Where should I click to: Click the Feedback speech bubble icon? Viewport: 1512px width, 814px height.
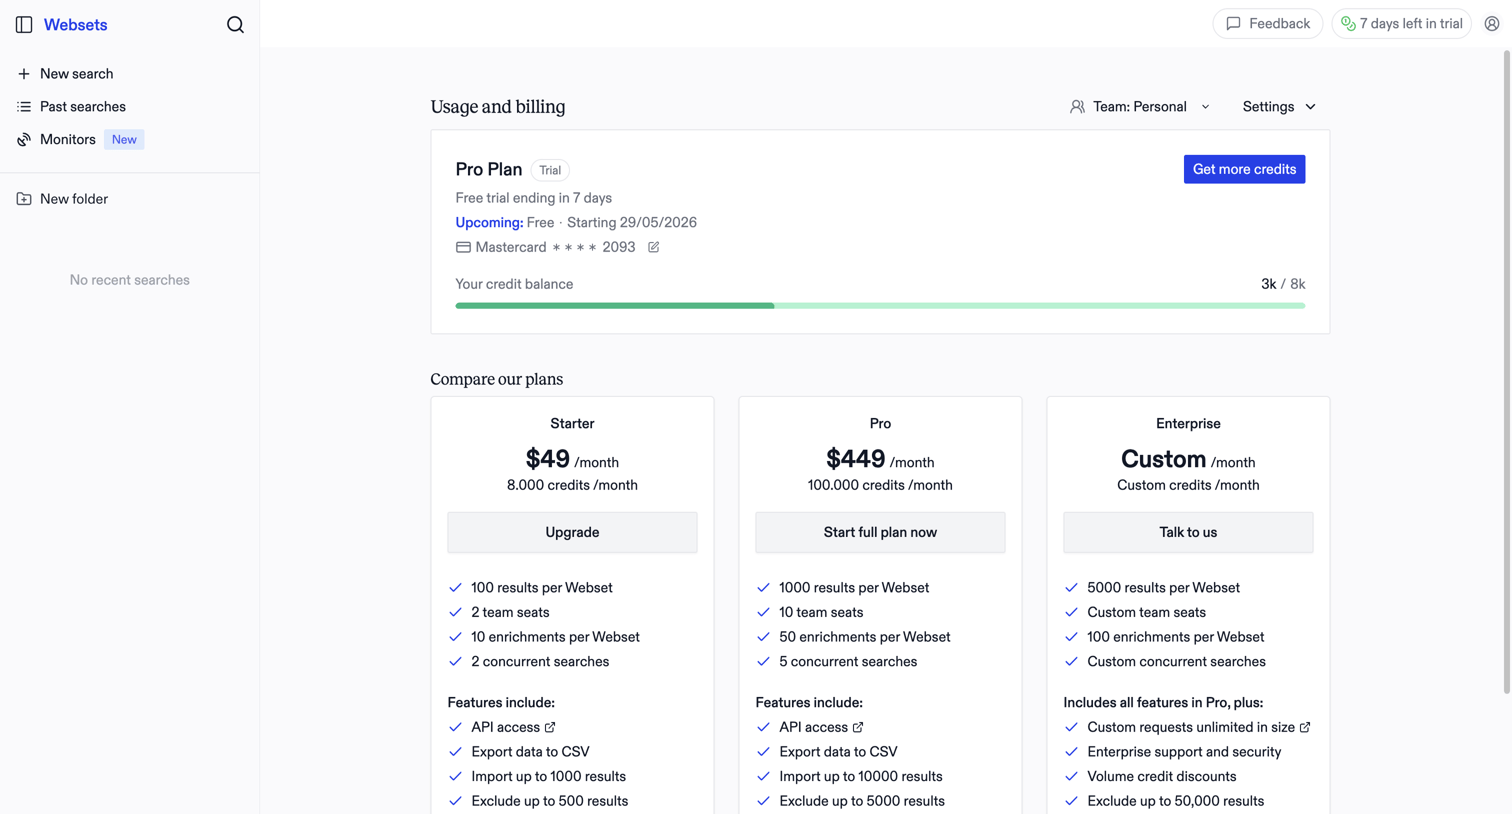(1233, 24)
